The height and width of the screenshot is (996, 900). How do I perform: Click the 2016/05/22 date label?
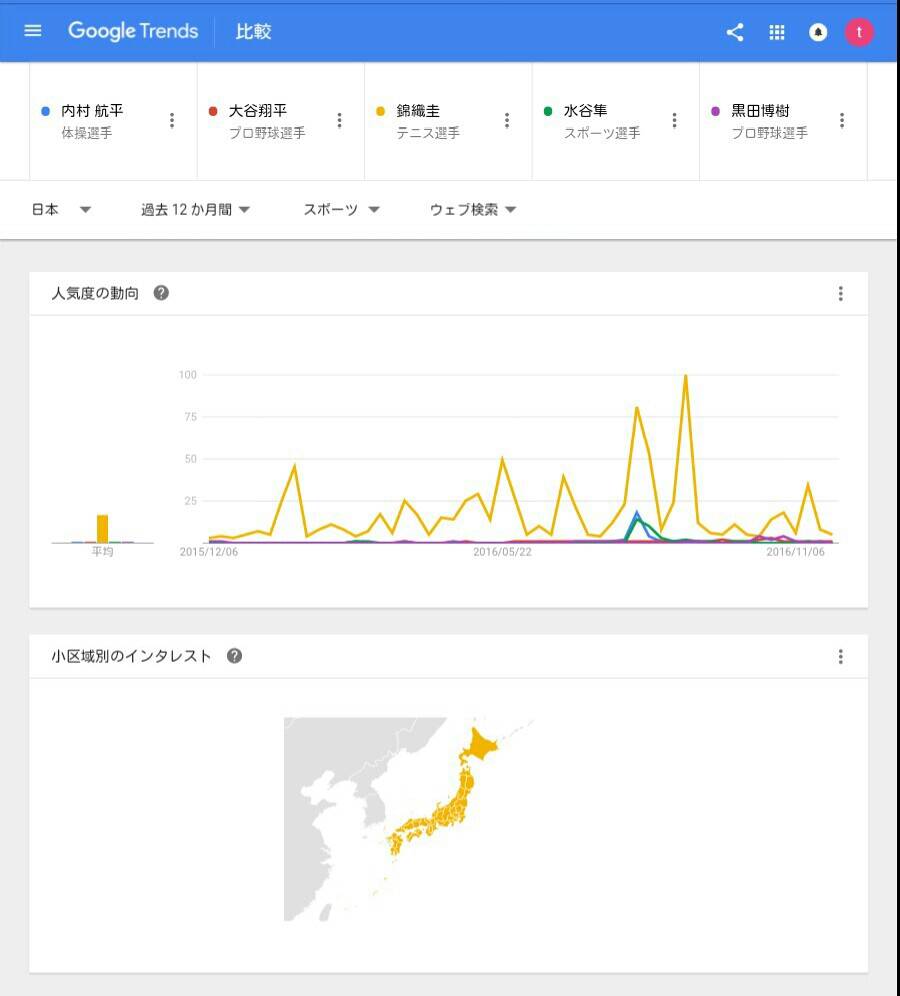pos(502,552)
